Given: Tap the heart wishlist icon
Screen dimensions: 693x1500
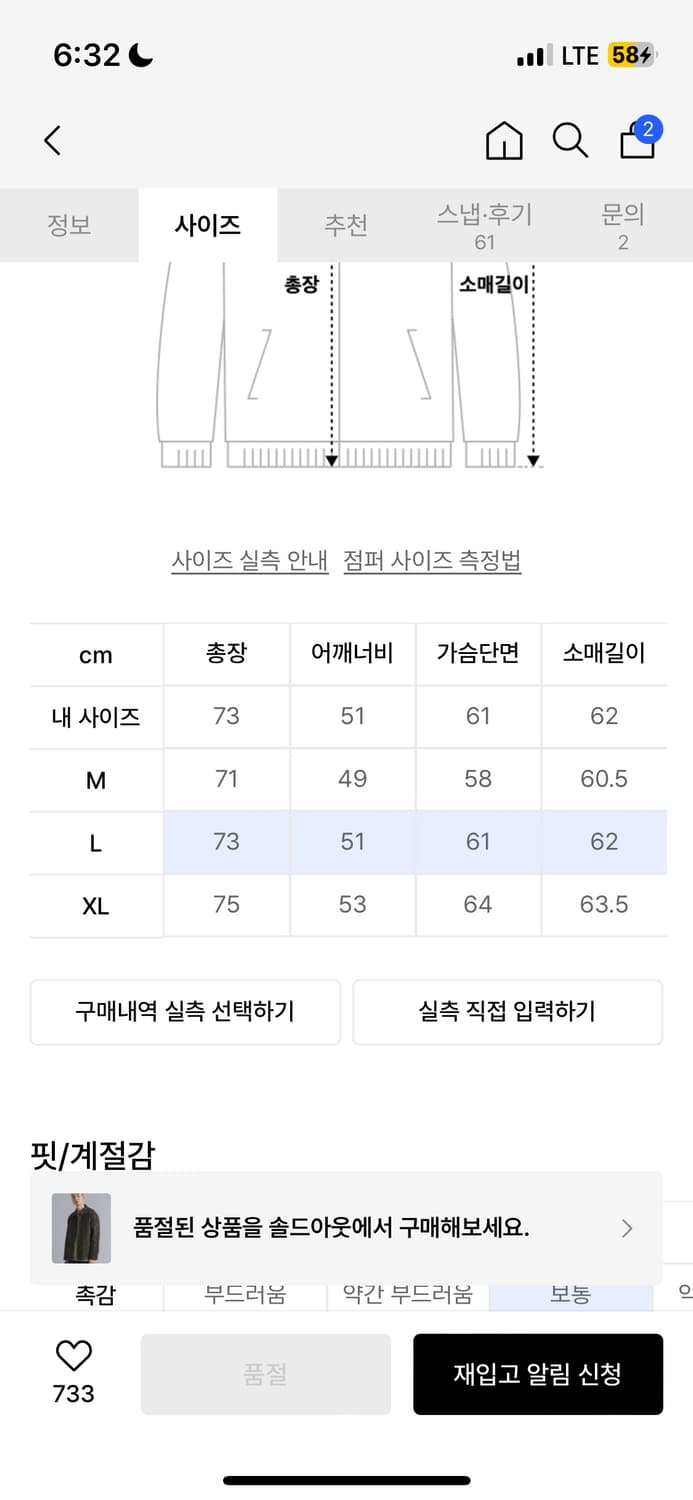Looking at the screenshot, I should [x=73, y=1356].
